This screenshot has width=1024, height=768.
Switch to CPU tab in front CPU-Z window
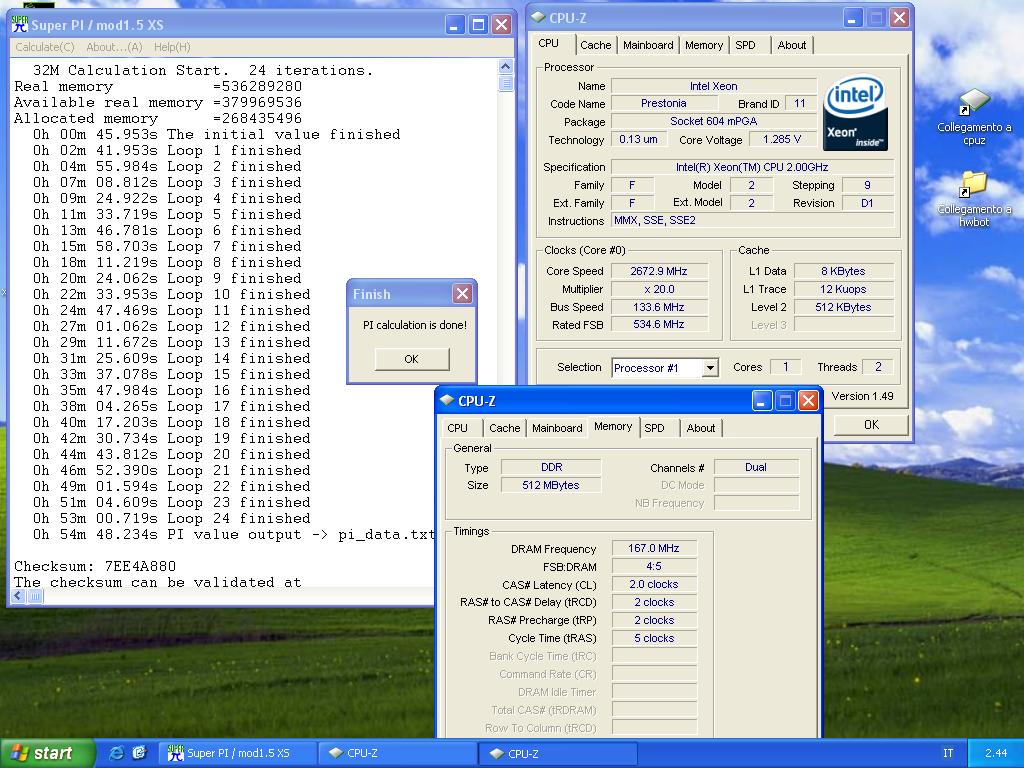[457, 428]
